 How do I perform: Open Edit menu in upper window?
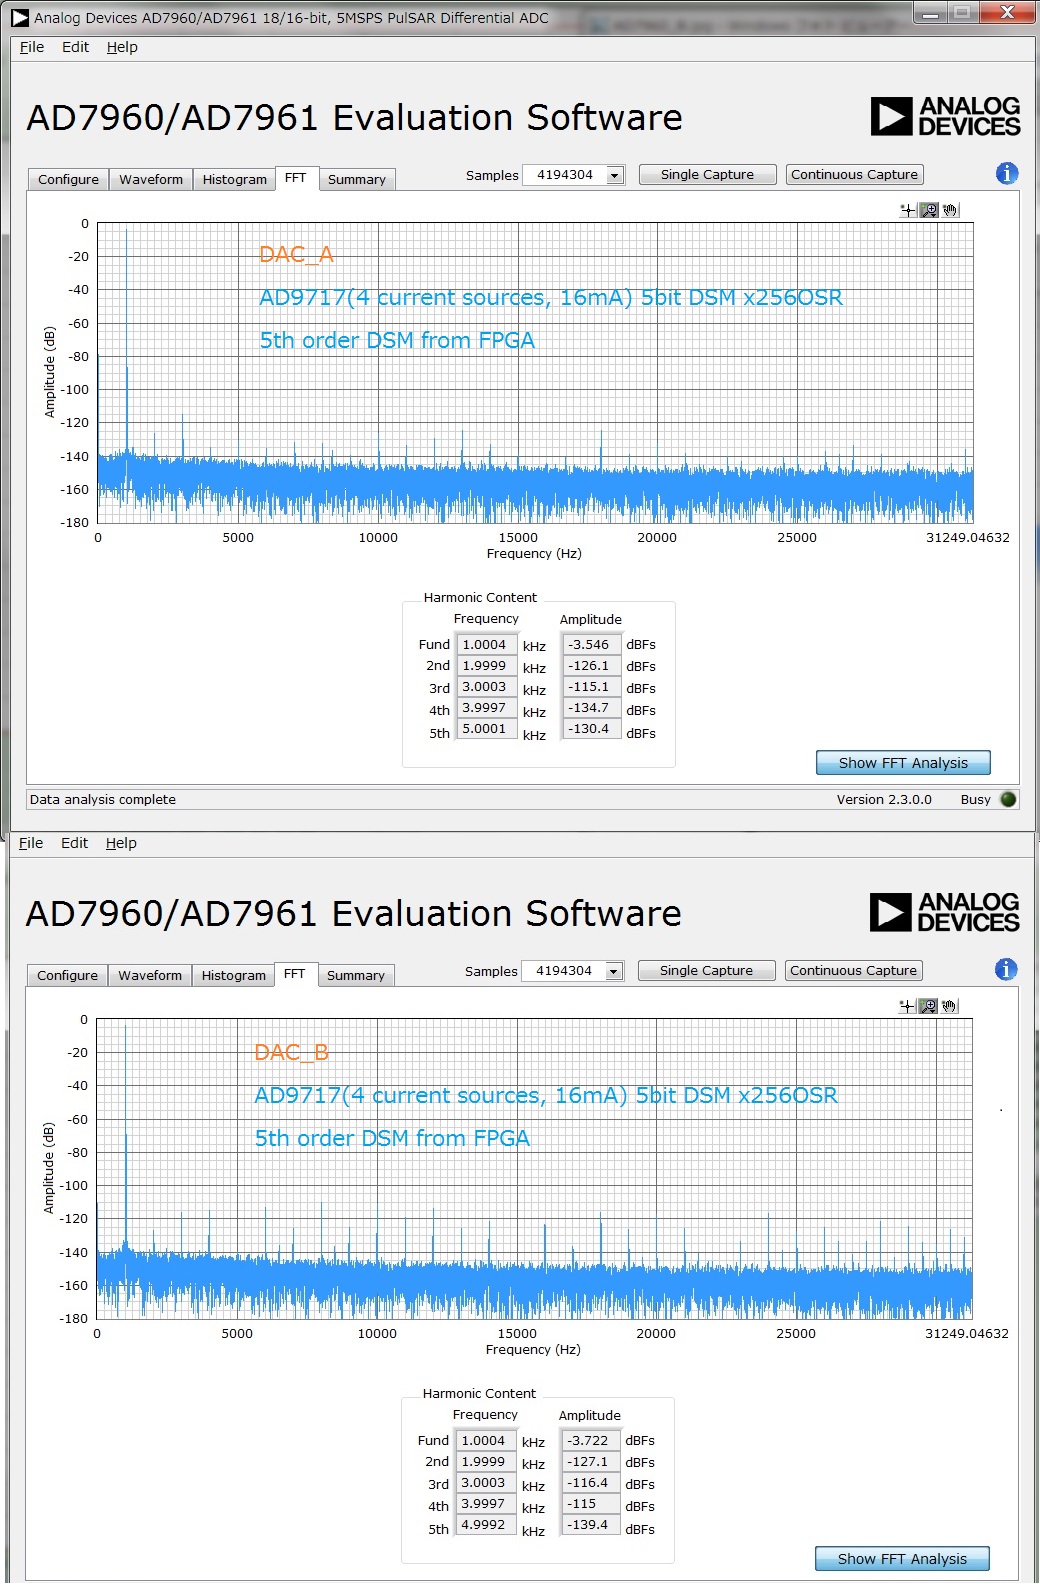(75, 47)
